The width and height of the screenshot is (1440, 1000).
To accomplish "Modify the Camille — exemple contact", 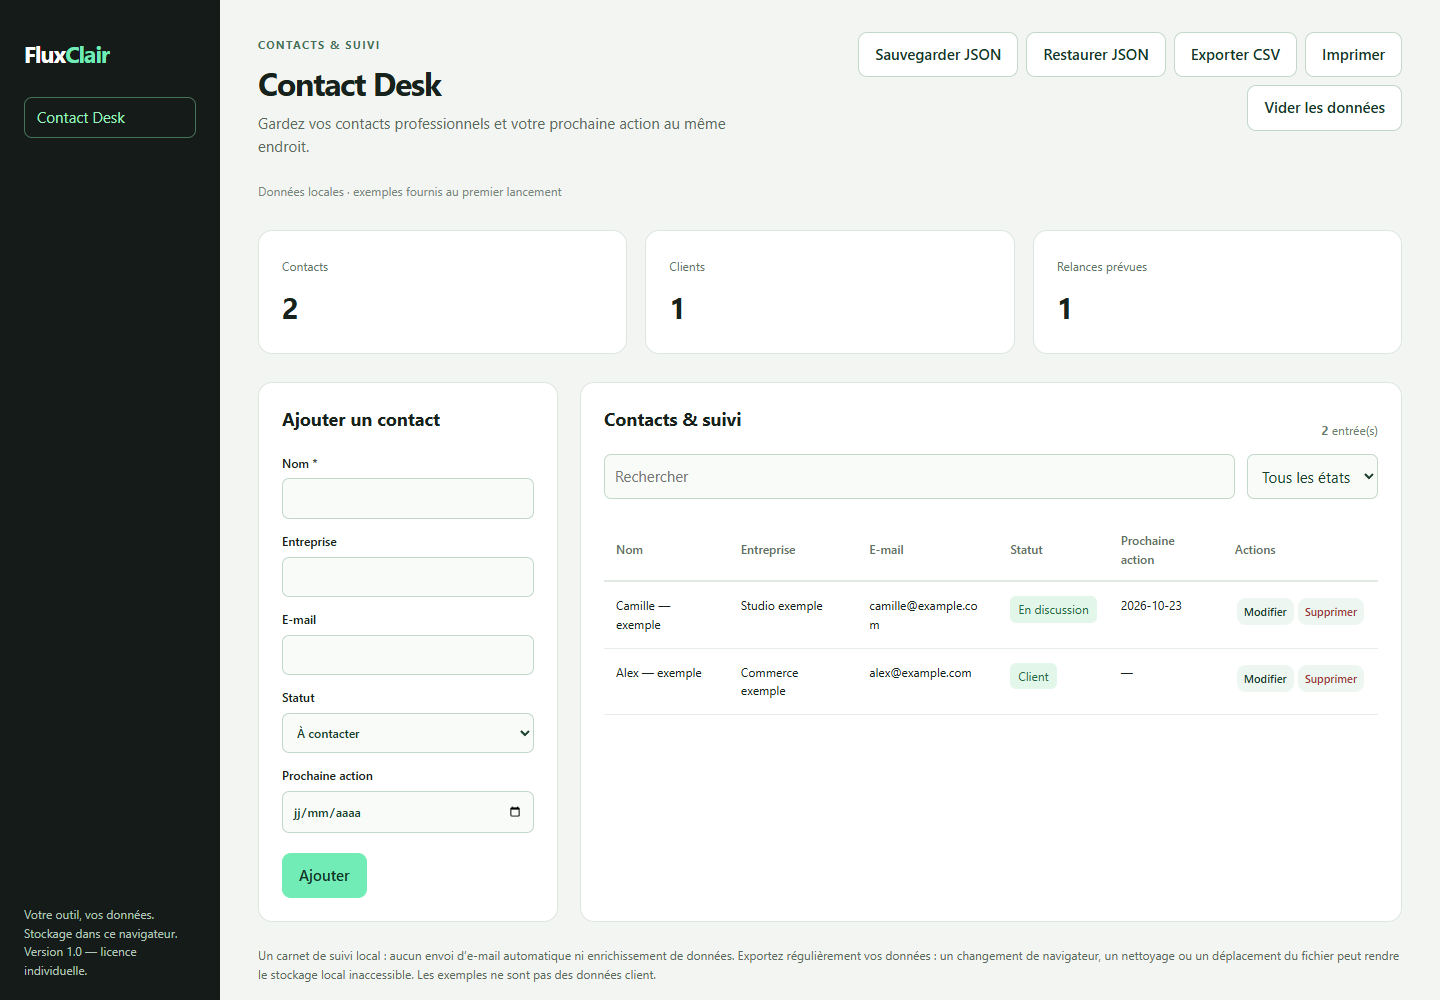I will [1265, 612].
